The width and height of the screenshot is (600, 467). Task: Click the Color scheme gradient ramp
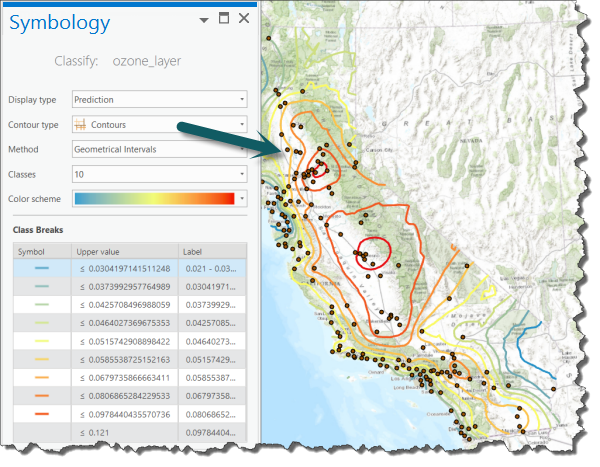tap(152, 199)
